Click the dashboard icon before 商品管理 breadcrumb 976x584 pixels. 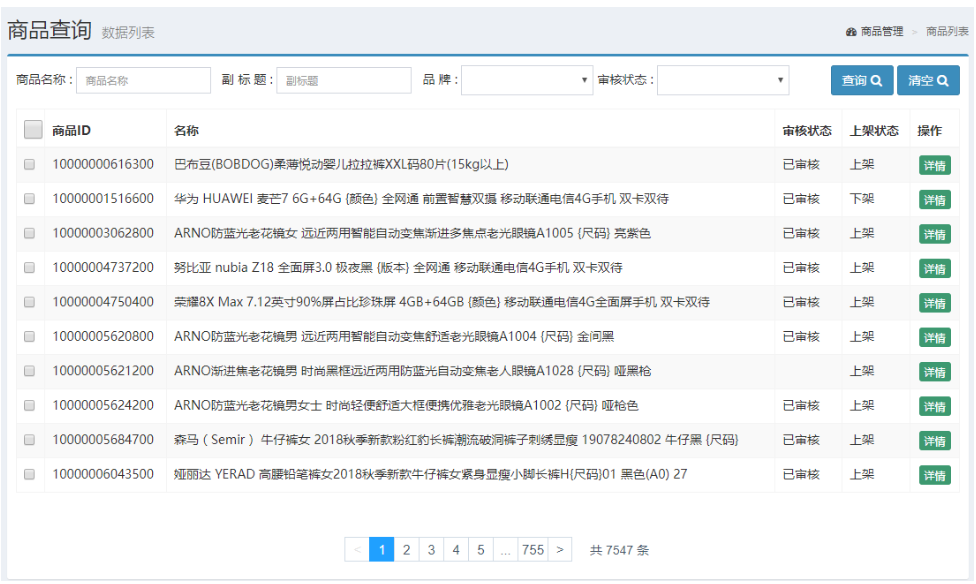(849, 31)
